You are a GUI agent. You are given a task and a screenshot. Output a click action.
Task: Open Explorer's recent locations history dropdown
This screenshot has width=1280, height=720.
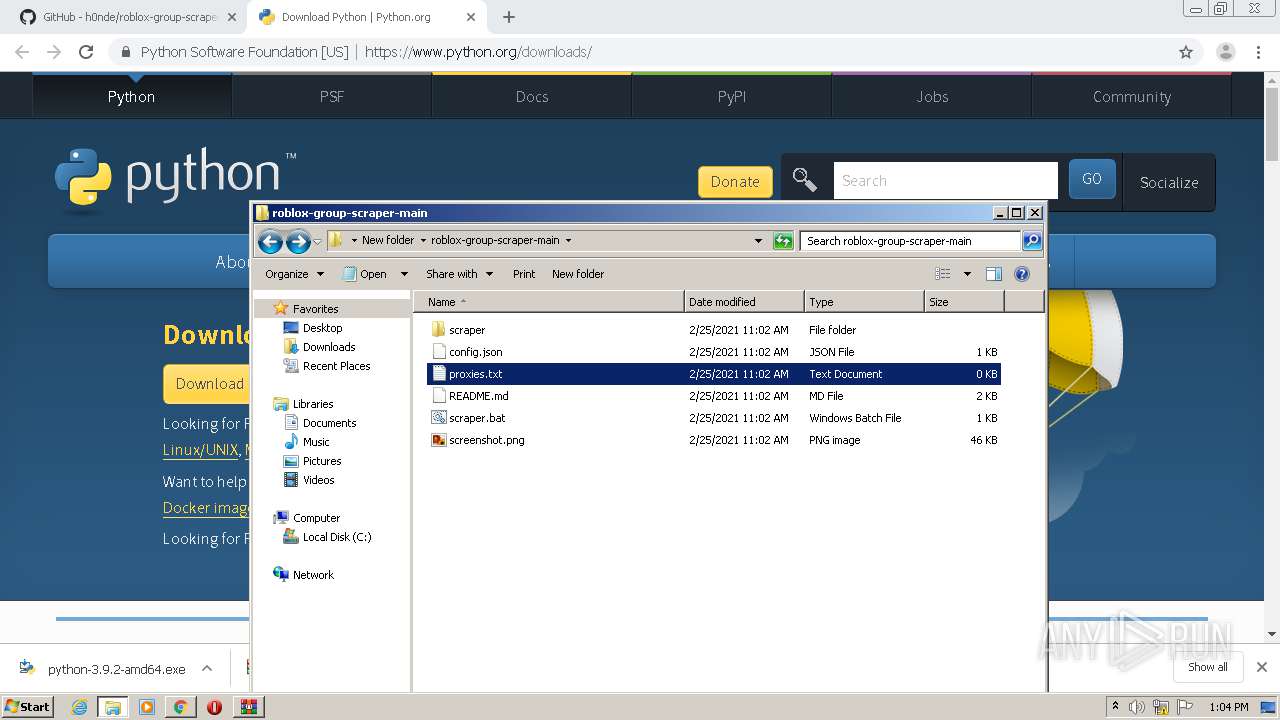tap(317, 241)
